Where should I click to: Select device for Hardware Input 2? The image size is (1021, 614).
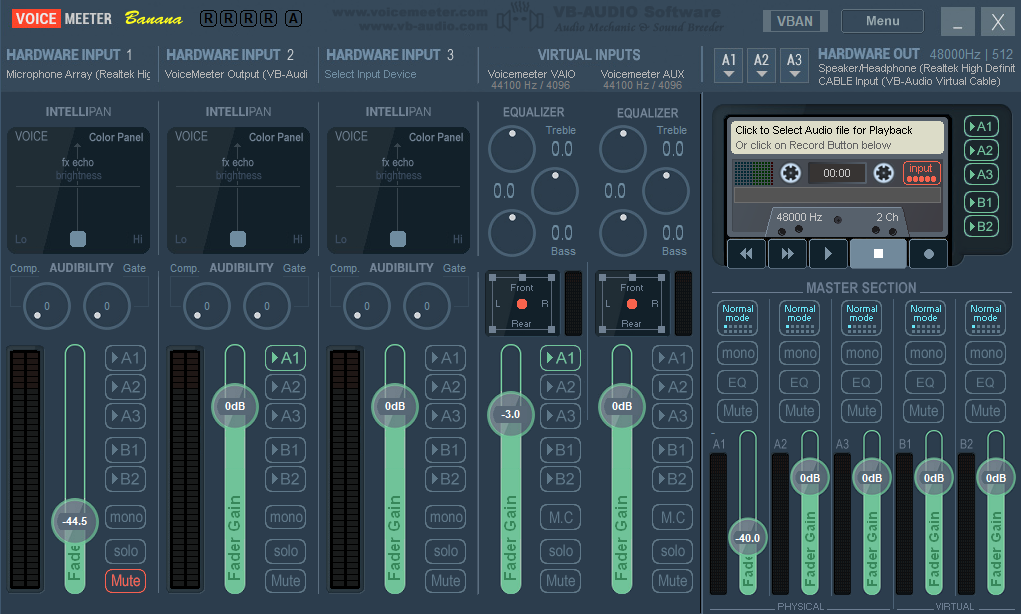[x=236, y=74]
